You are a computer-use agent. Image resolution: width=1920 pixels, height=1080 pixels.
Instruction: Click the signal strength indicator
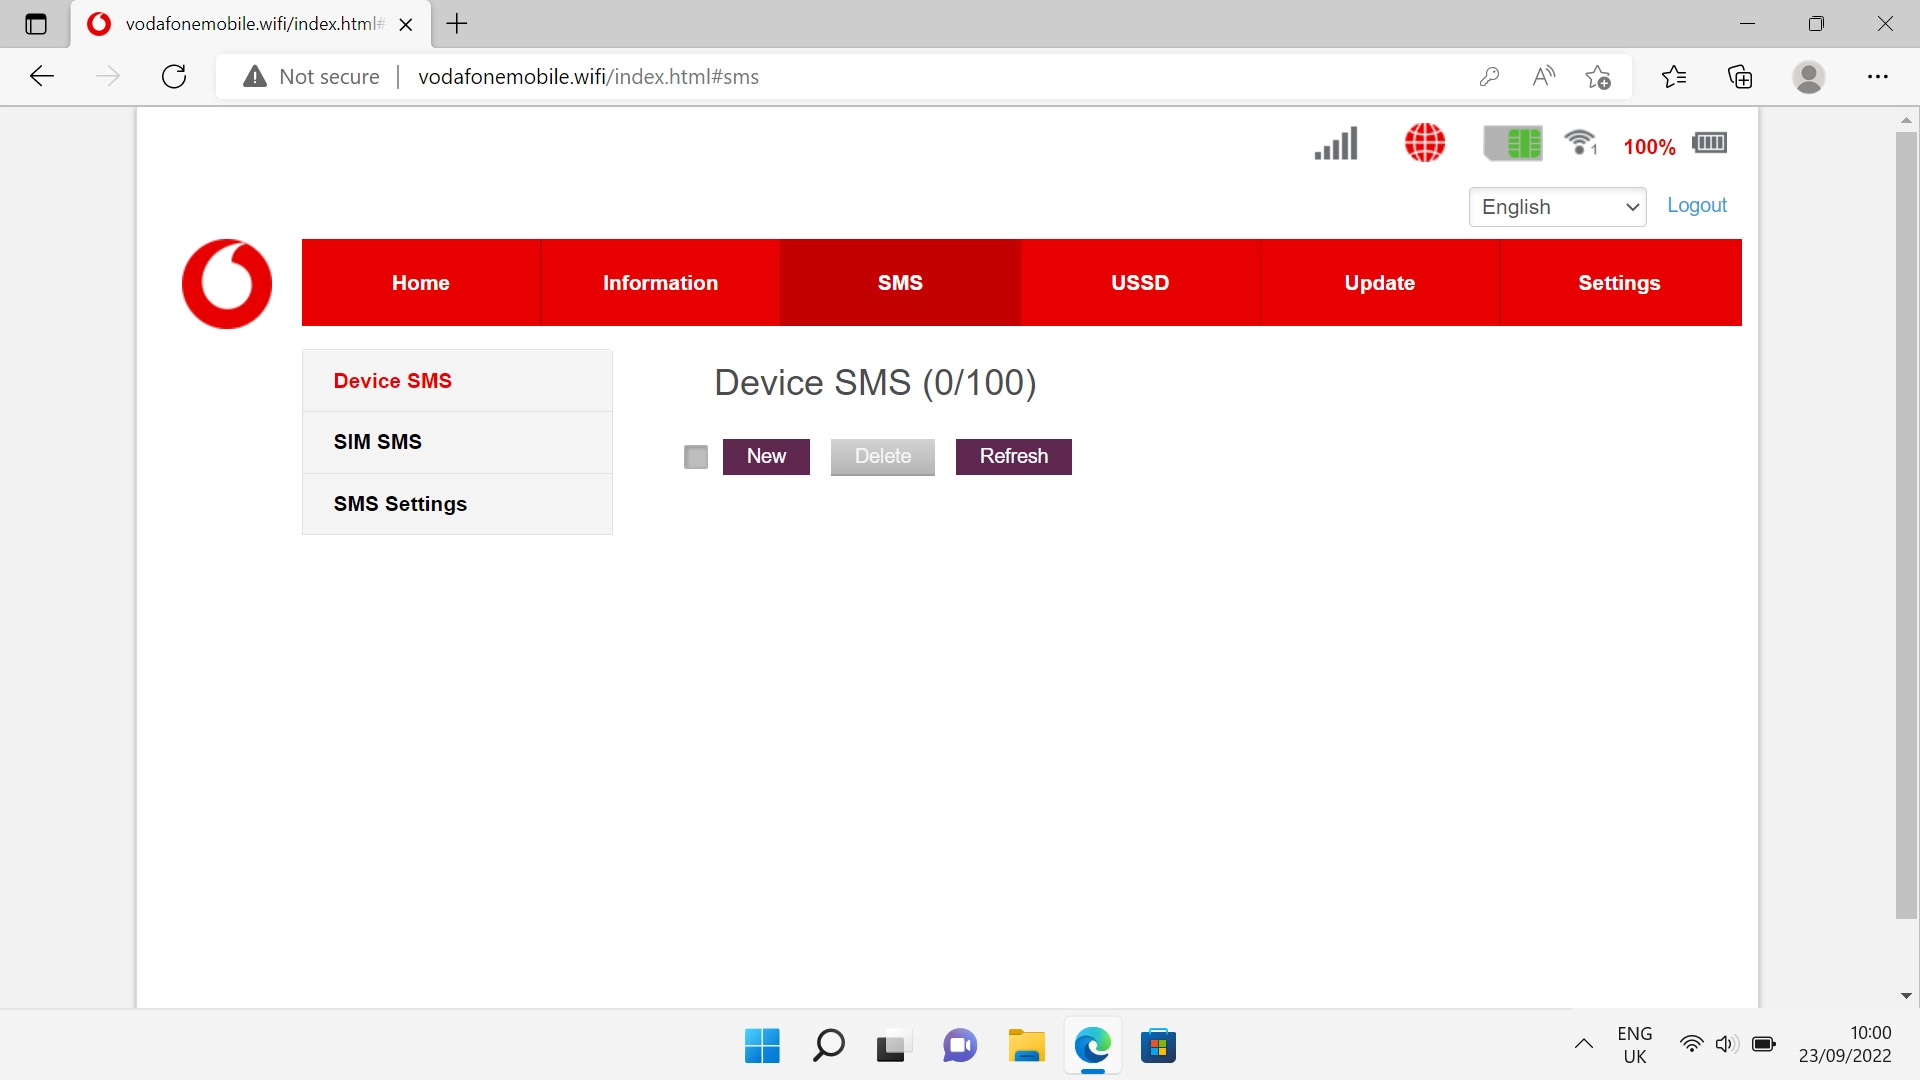[1335, 143]
